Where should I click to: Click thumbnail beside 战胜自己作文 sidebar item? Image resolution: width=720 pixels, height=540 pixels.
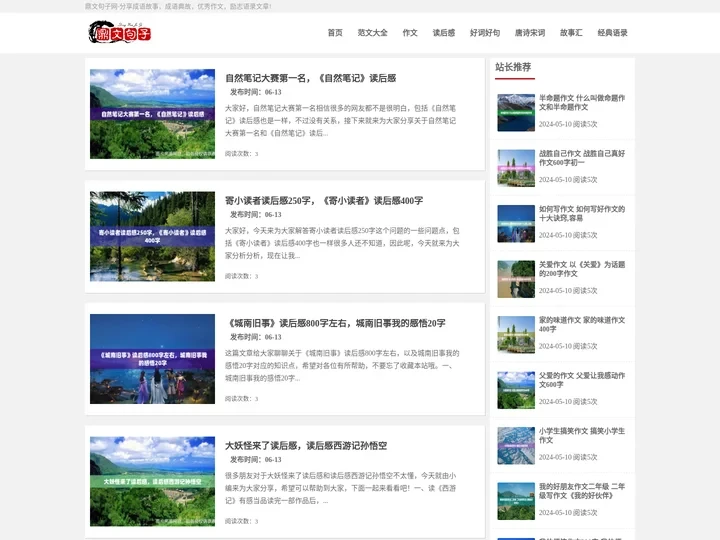[516, 168]
